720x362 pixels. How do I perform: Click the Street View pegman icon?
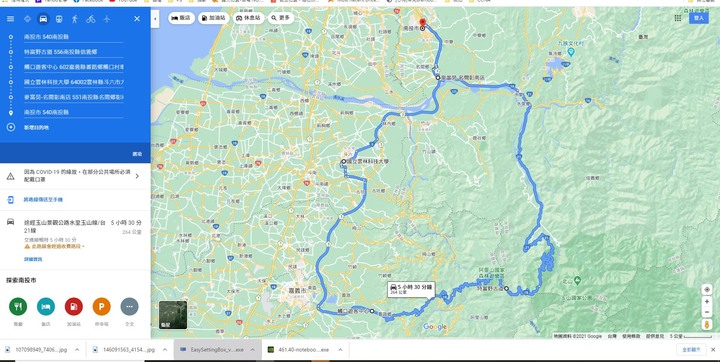coord(707,324)
